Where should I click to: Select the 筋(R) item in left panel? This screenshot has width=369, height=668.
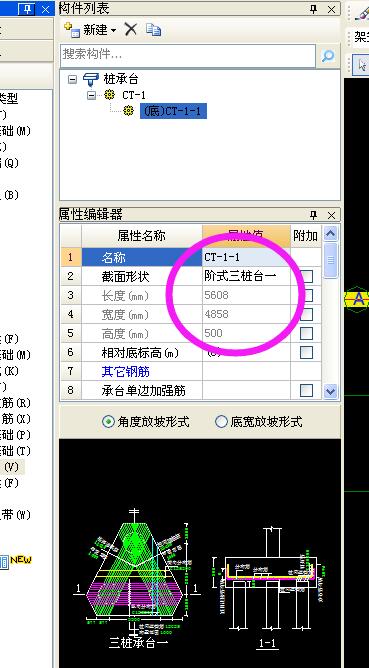click(15, 403)
